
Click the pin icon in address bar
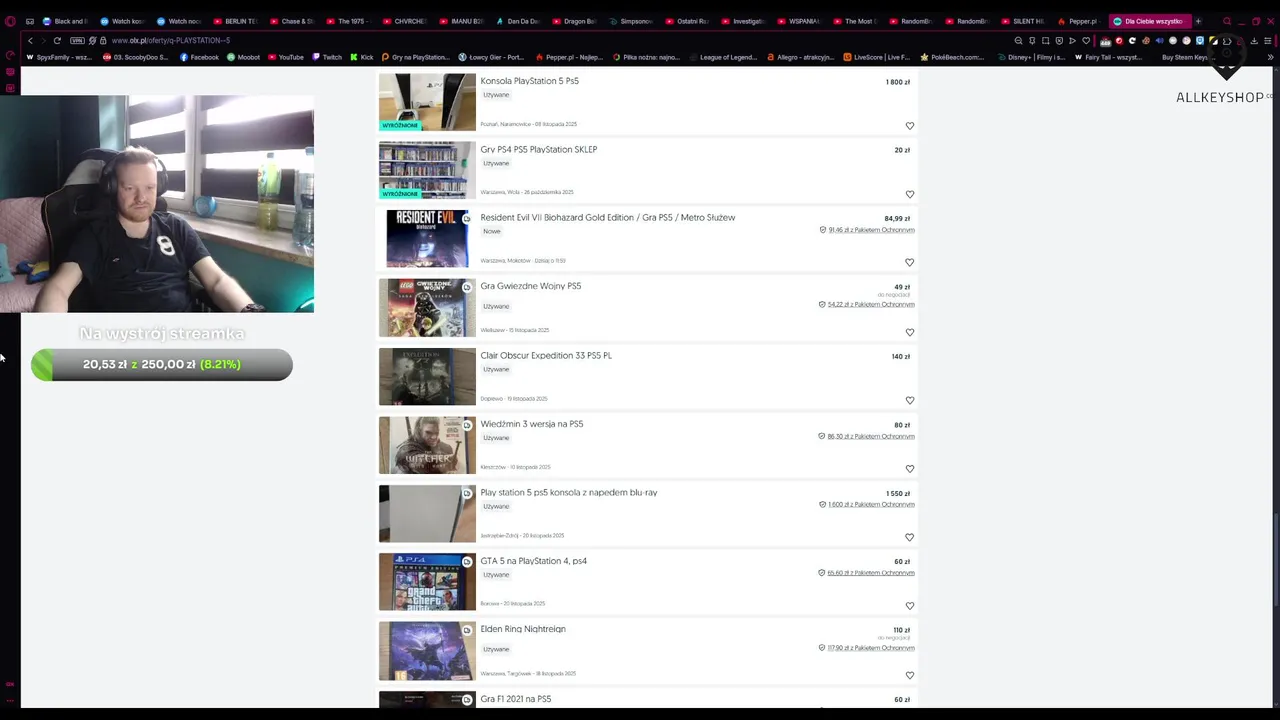(1032, 41)
